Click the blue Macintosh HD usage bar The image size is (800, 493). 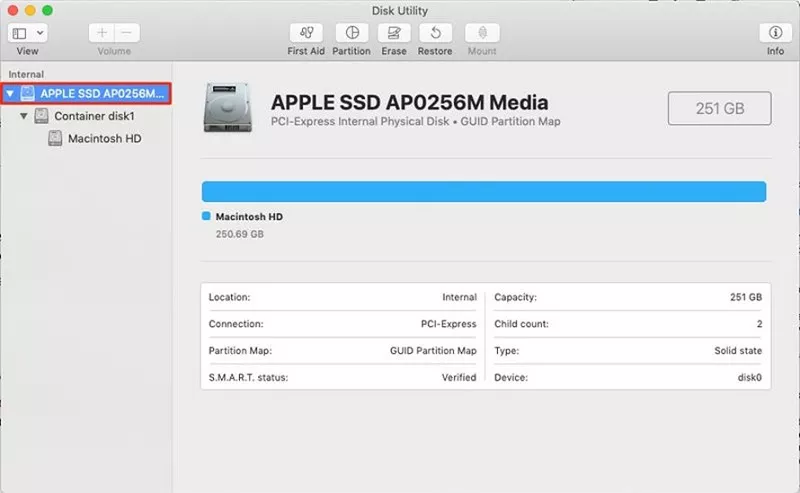tap(483, 192)
